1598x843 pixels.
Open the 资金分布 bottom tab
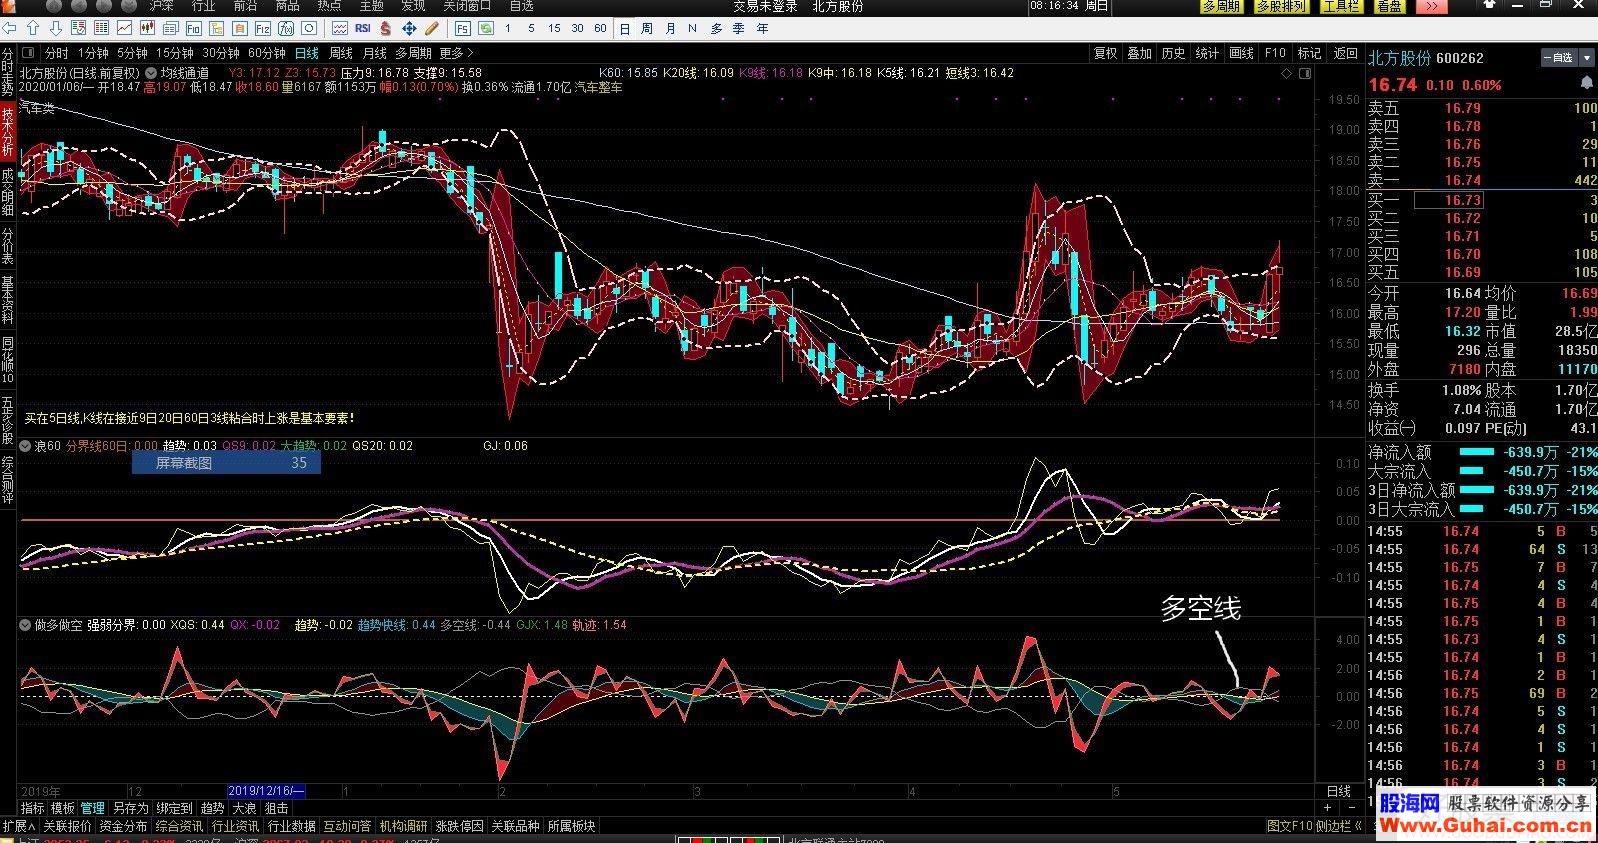[123, 826]
